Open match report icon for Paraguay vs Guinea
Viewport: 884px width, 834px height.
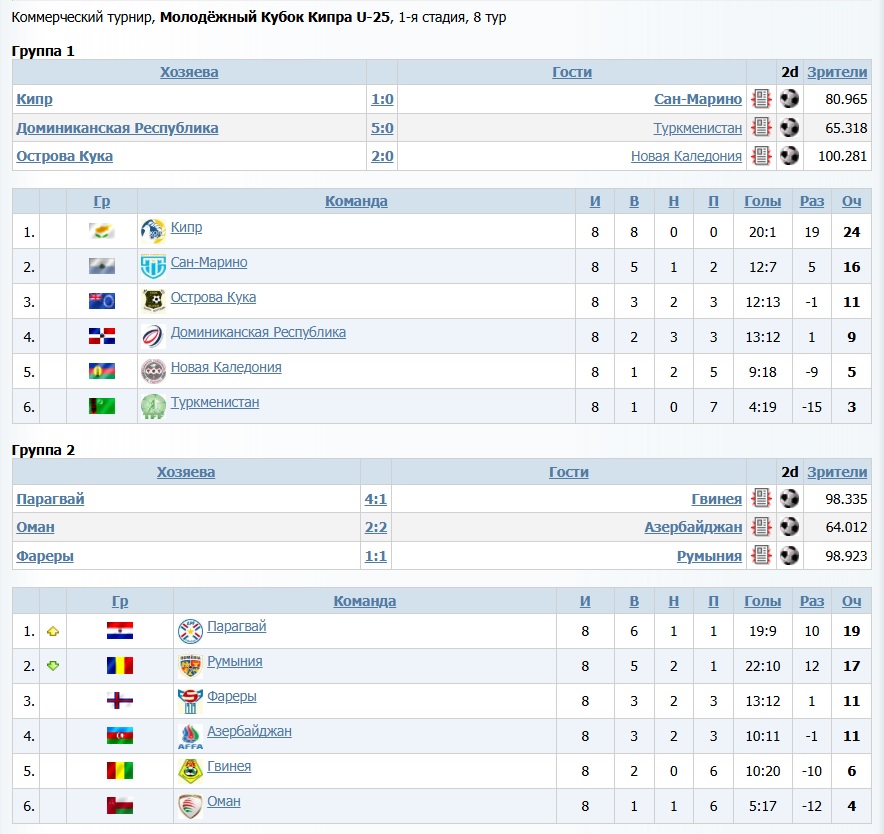pyautogui.click(x=762, y=499)
